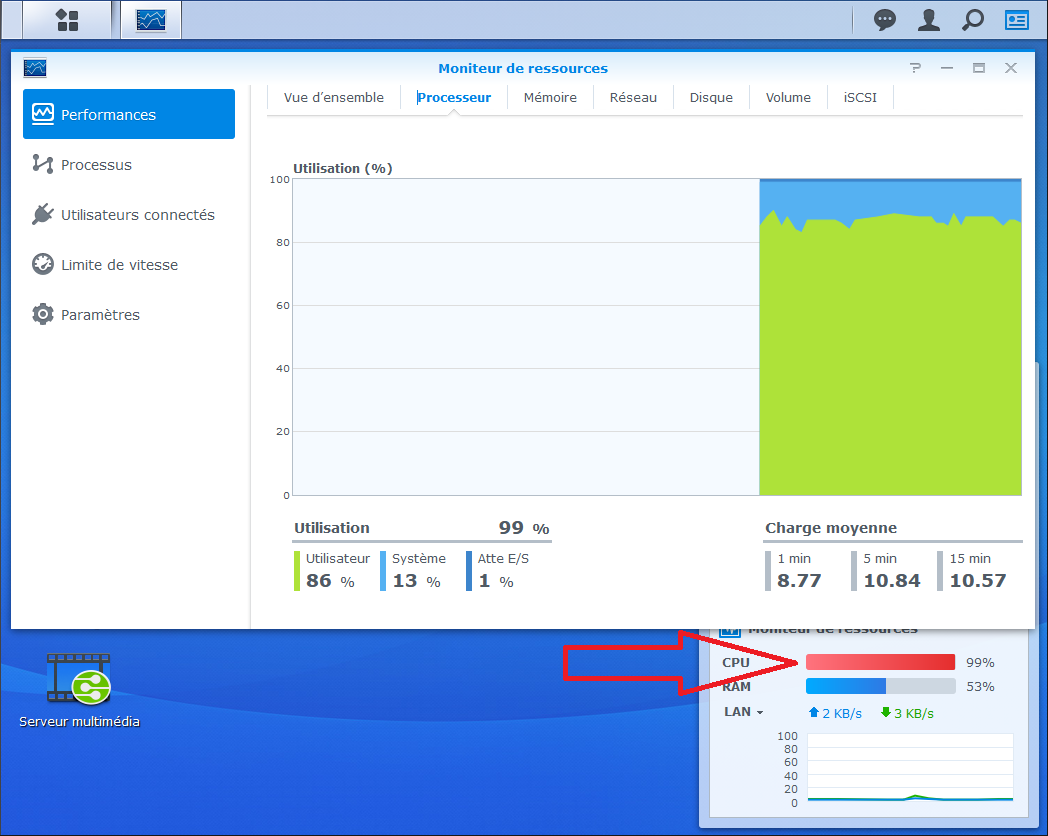Open Serveur multimédia desktop shortcut
This screenshot has height=836, width=1048.
79,689
